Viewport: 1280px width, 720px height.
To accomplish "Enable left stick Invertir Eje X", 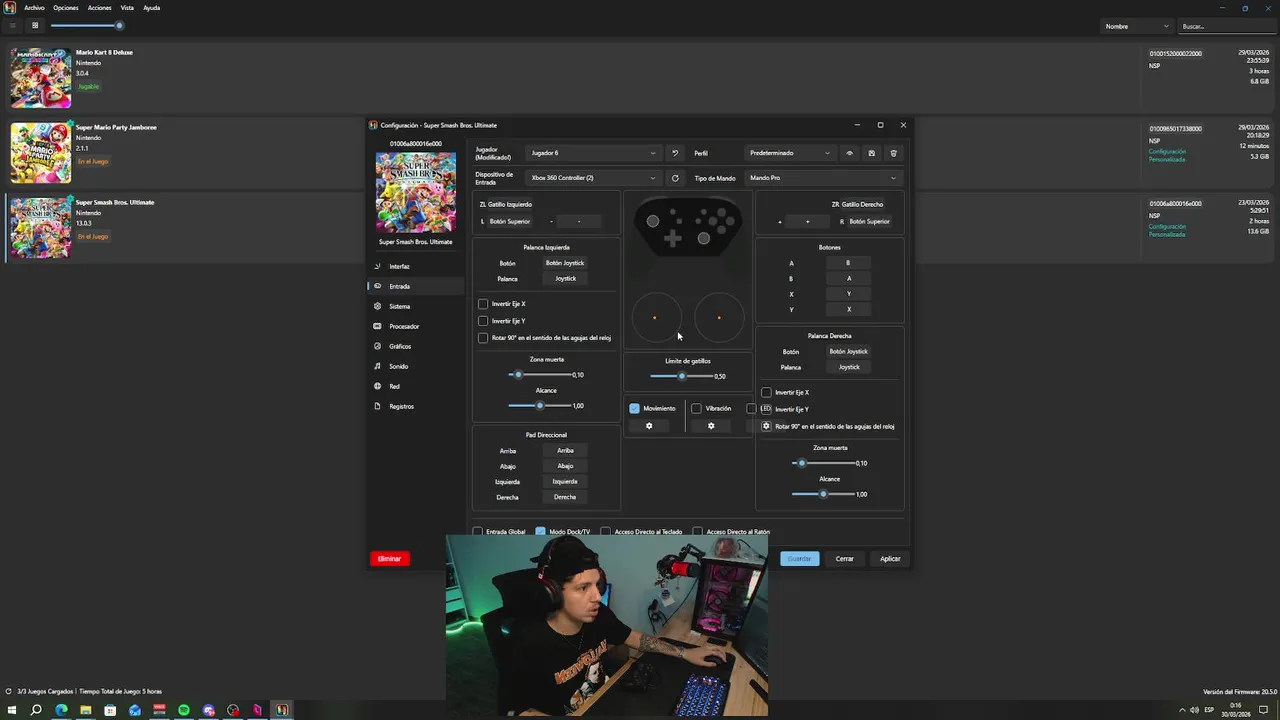I will [483, 304].
